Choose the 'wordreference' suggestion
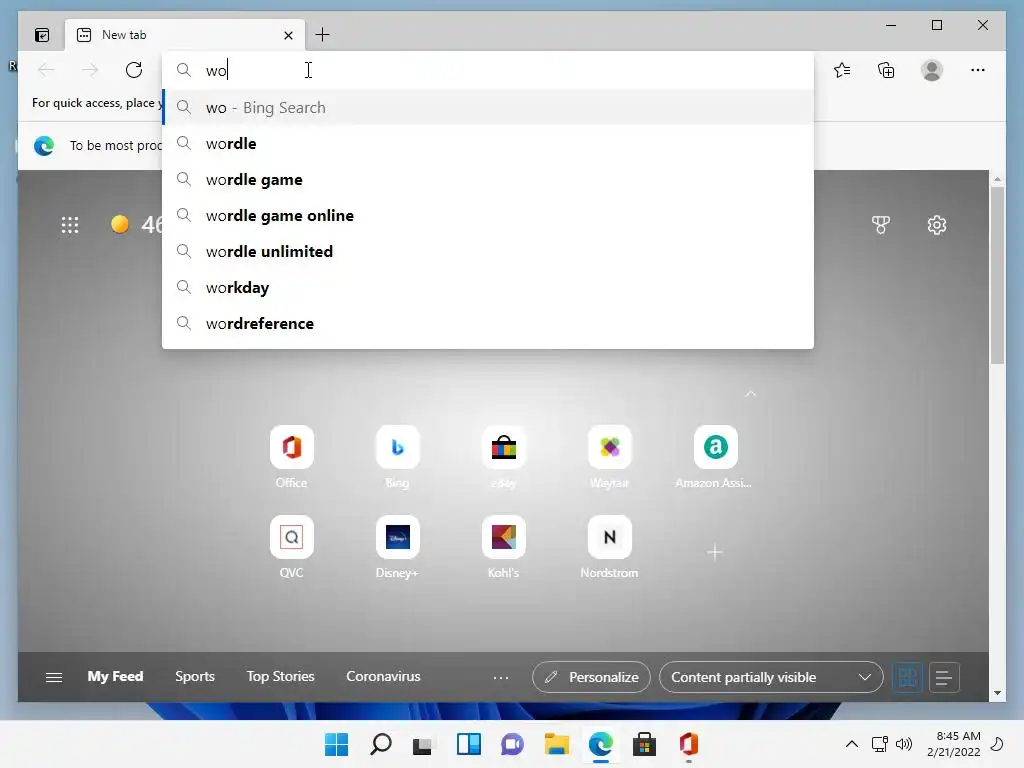The width and height of the screenshot is (1024, 768). tap(488, 323)
